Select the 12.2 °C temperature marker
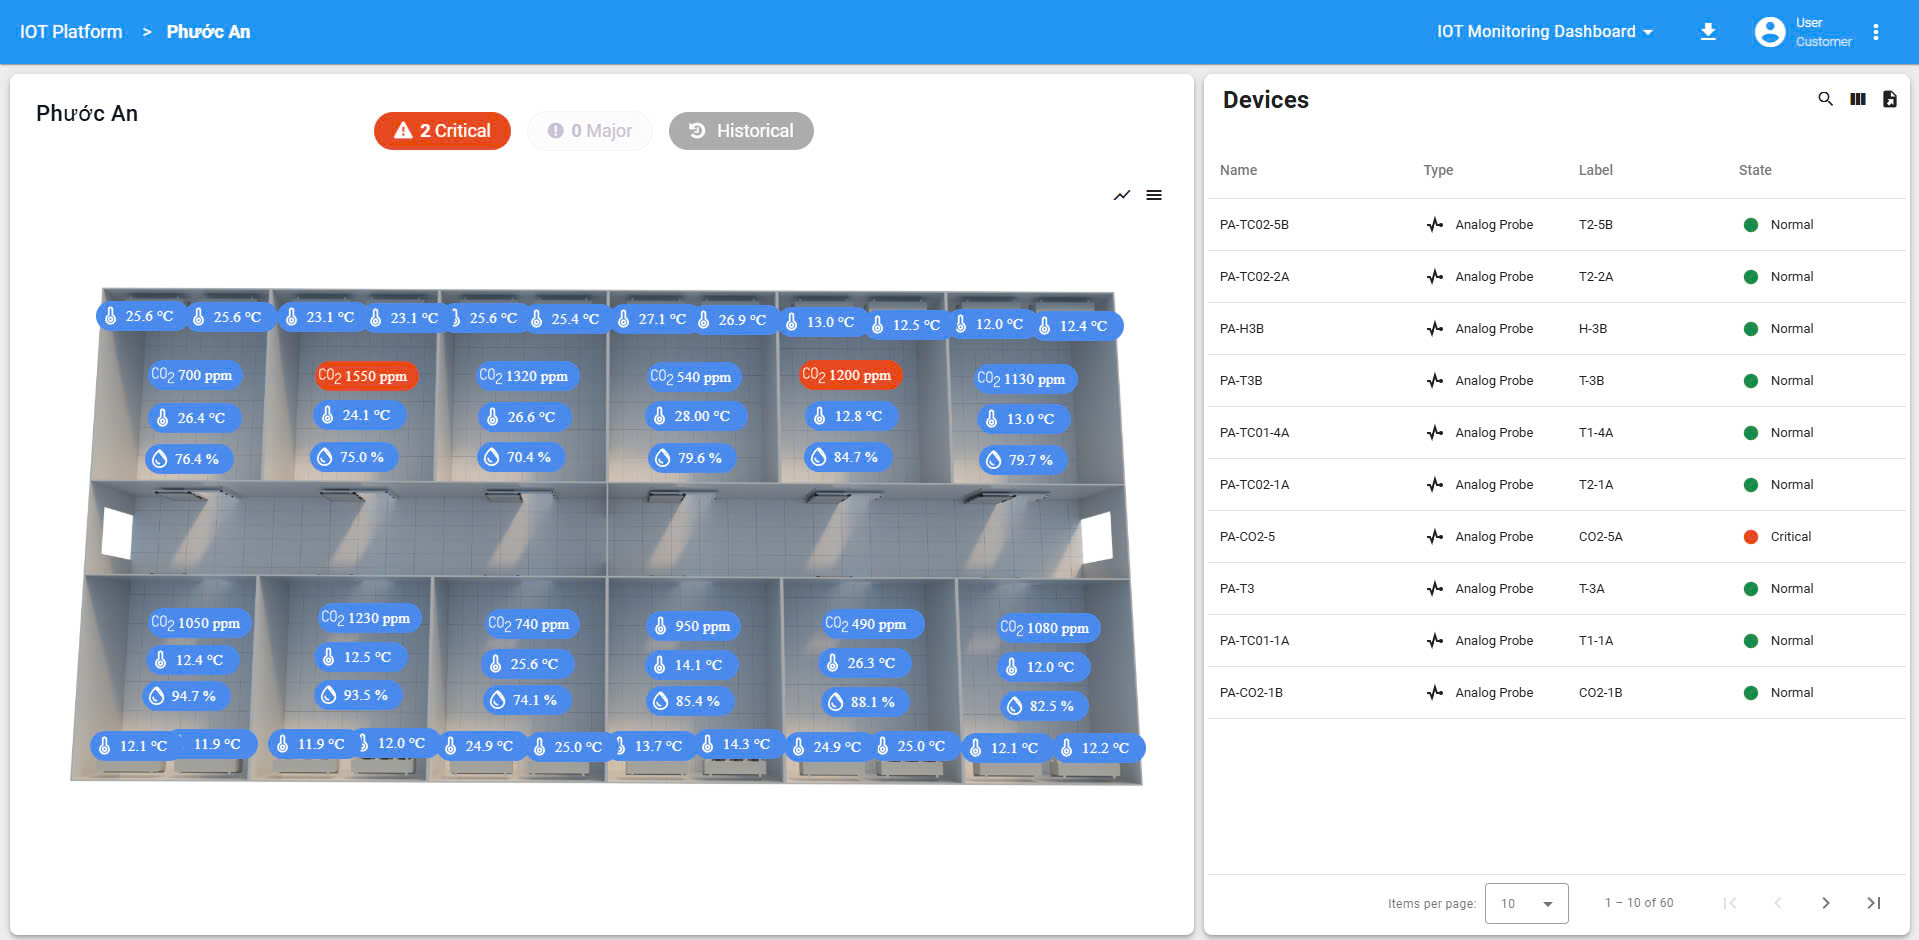The image size is (1919, 940). pos(1098,748)
